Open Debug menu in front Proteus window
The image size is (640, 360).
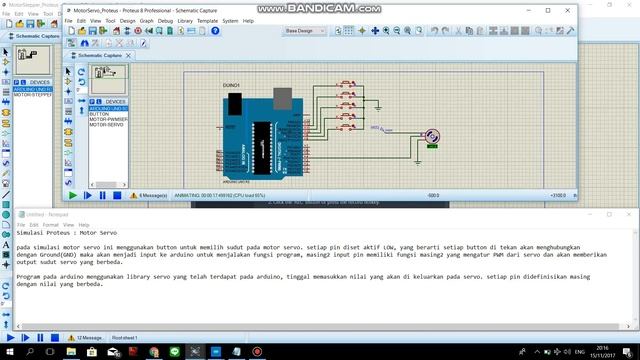[165, 21]
